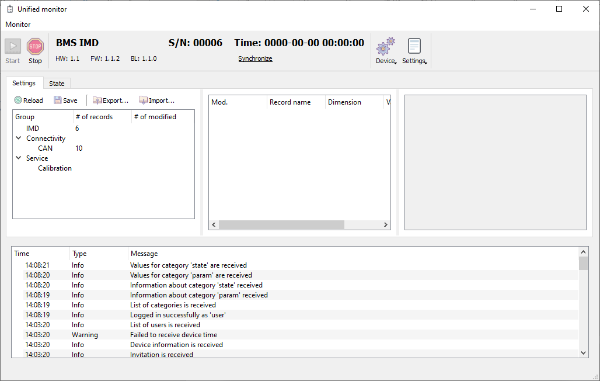Click the BMS IMD device name
The width and height of the screenshot is (600, 381).
(77, 42)
